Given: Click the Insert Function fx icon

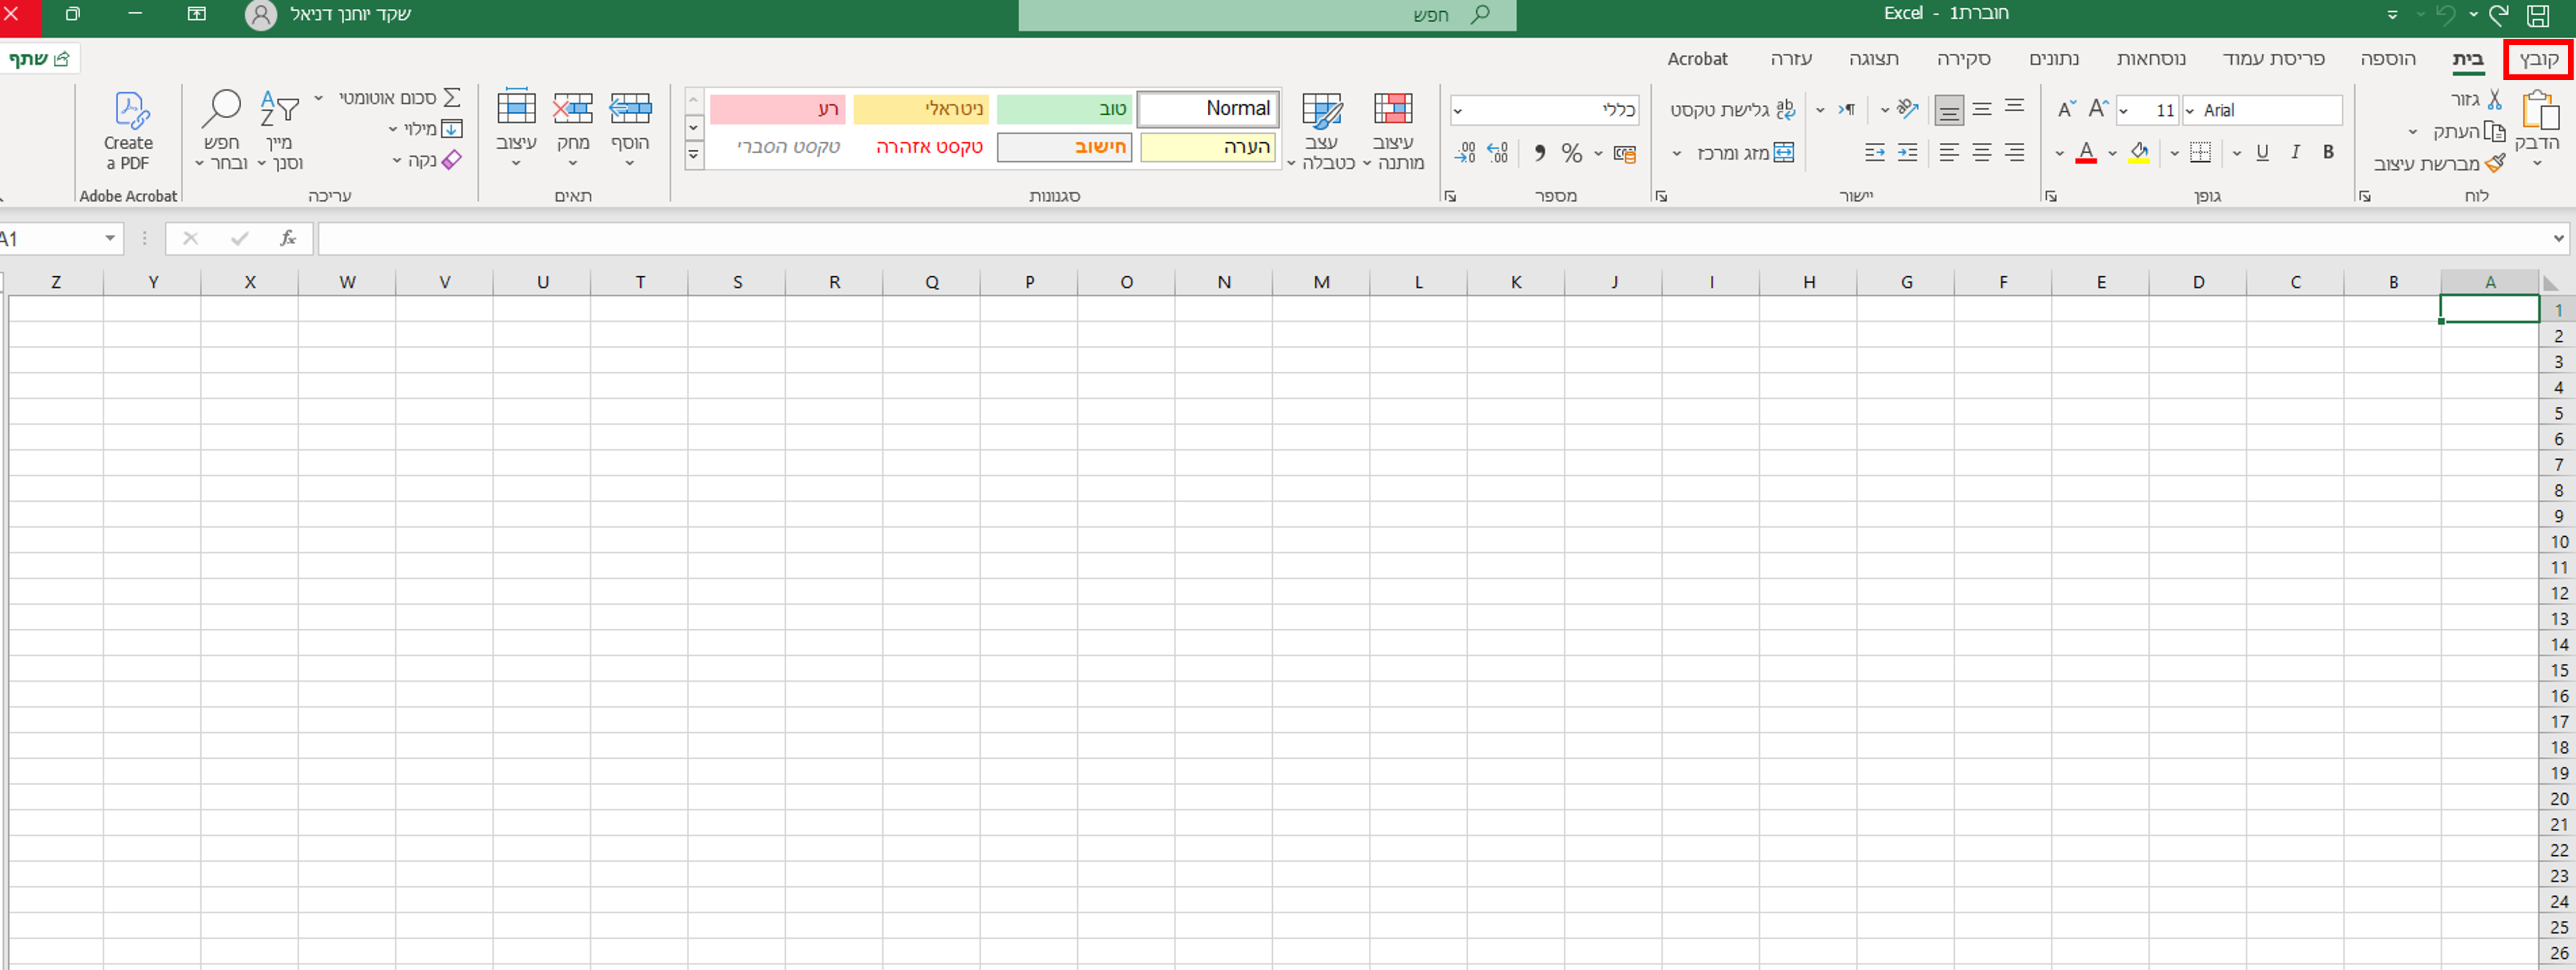Looking at the screenshot, I should [288, 238].
